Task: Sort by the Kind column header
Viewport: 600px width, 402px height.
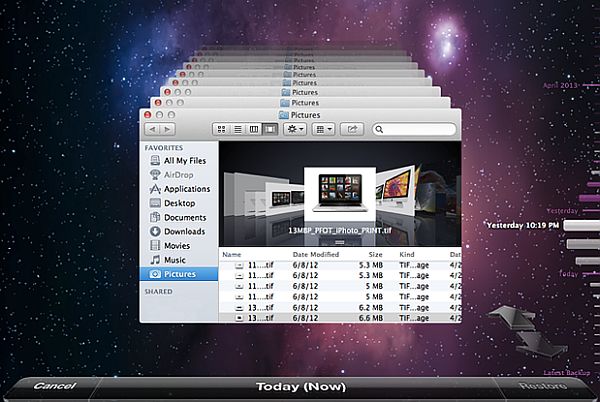Action: coord(407,254)
